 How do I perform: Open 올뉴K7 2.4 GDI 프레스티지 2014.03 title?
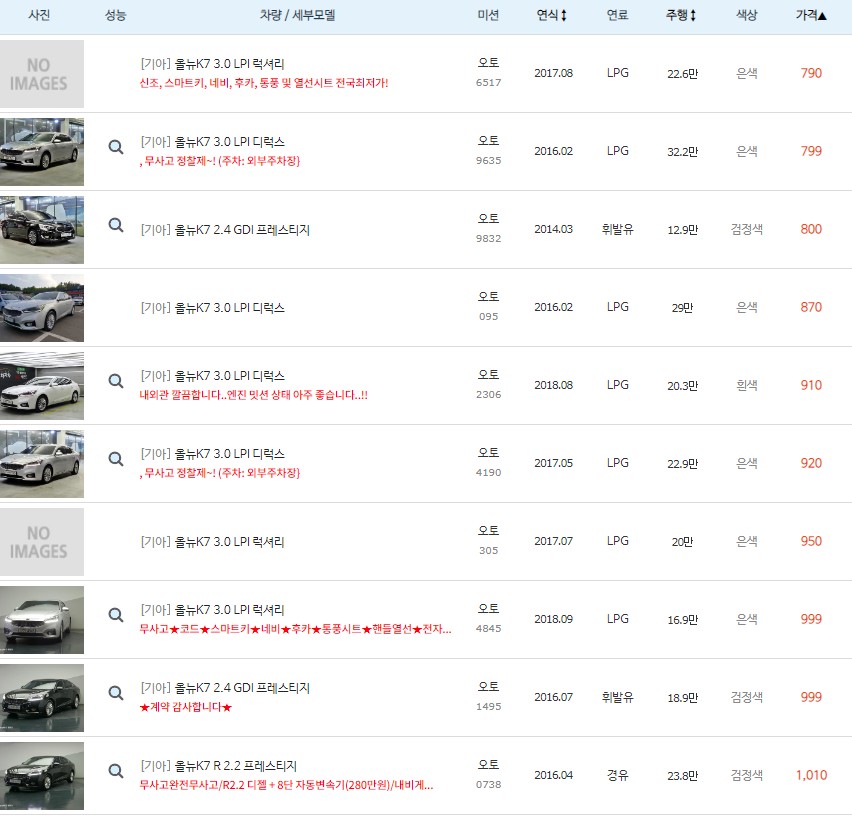pos(225,230)
